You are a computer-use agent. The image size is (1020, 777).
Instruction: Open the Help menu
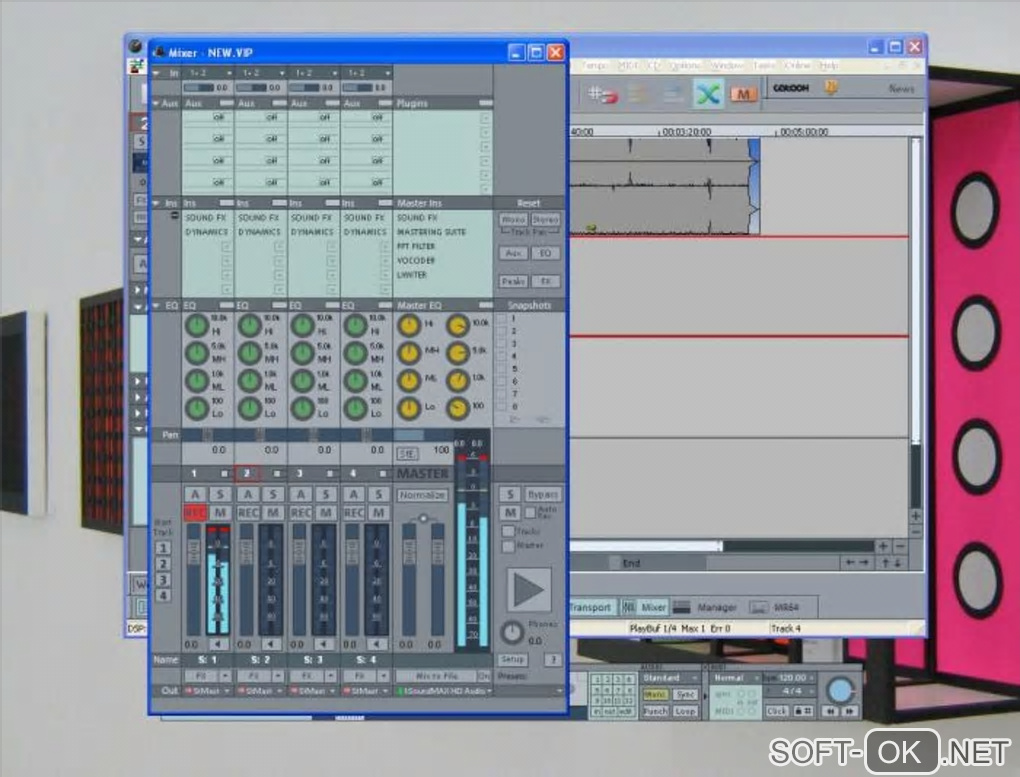point(827,66)
